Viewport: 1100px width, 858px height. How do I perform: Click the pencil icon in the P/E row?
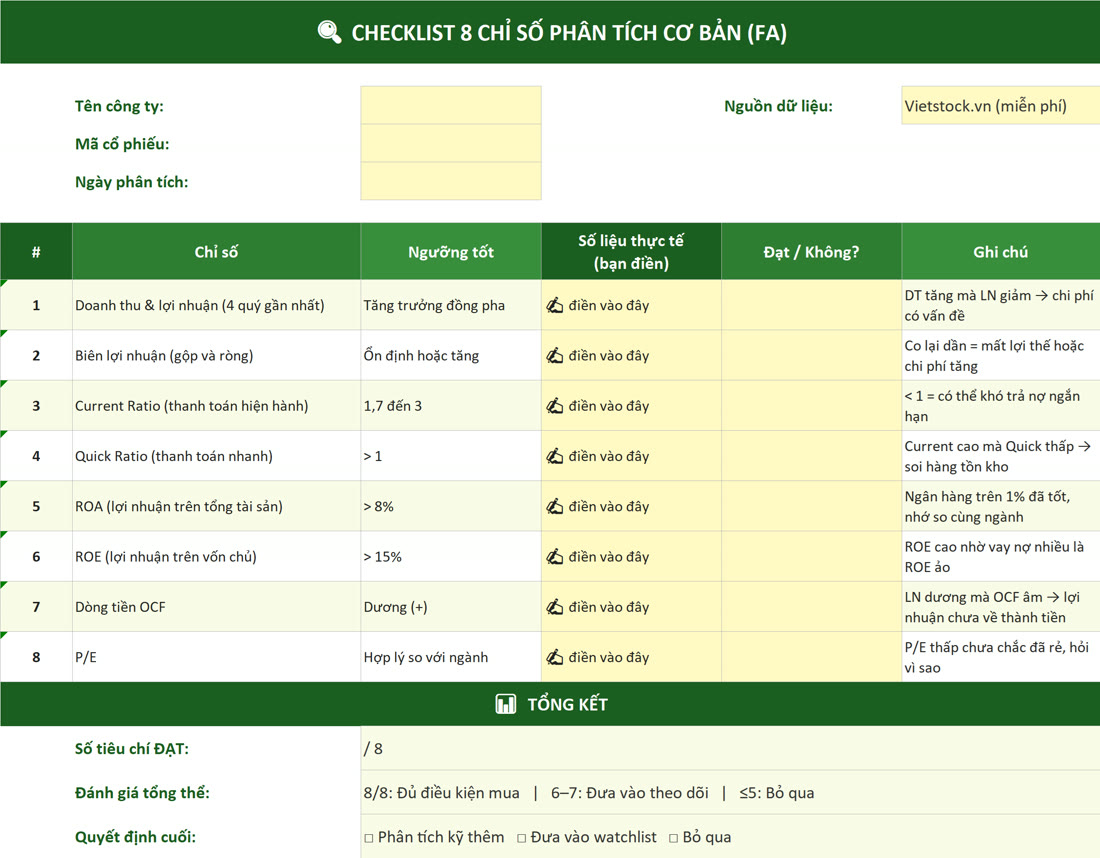pyautogui.click(x=555, y=657)
